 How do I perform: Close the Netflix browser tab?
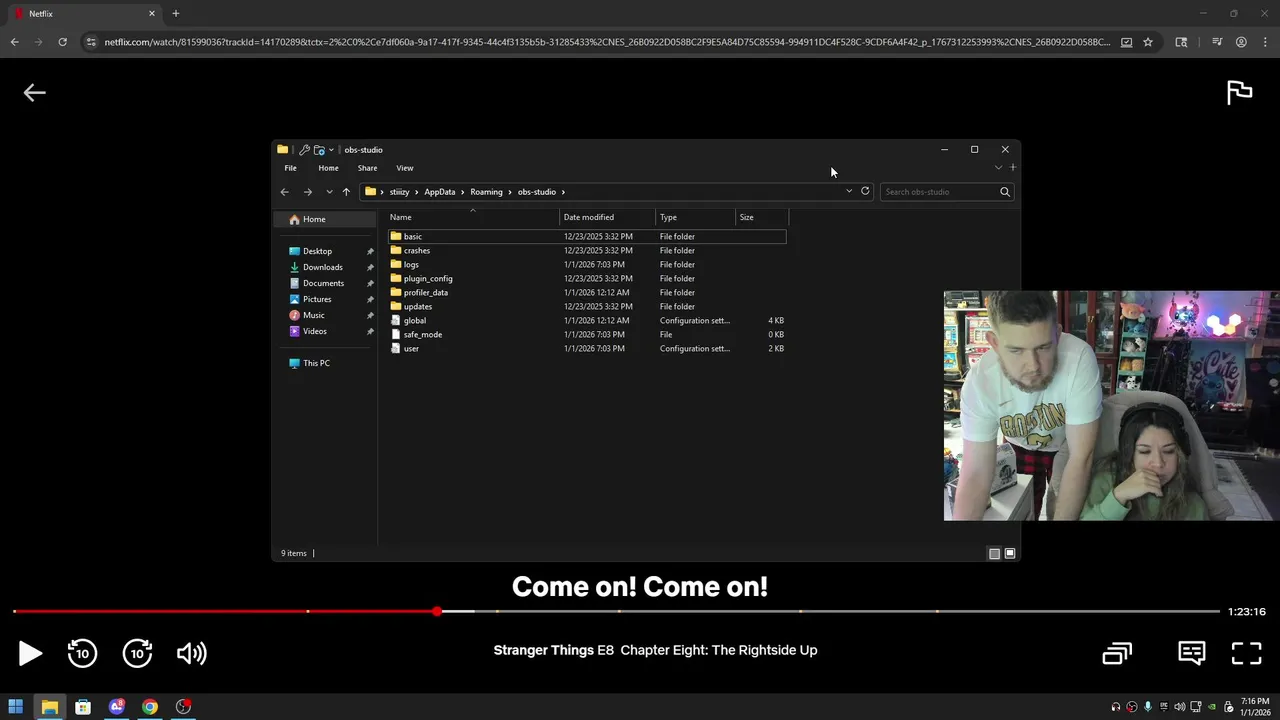pos(152,13)
